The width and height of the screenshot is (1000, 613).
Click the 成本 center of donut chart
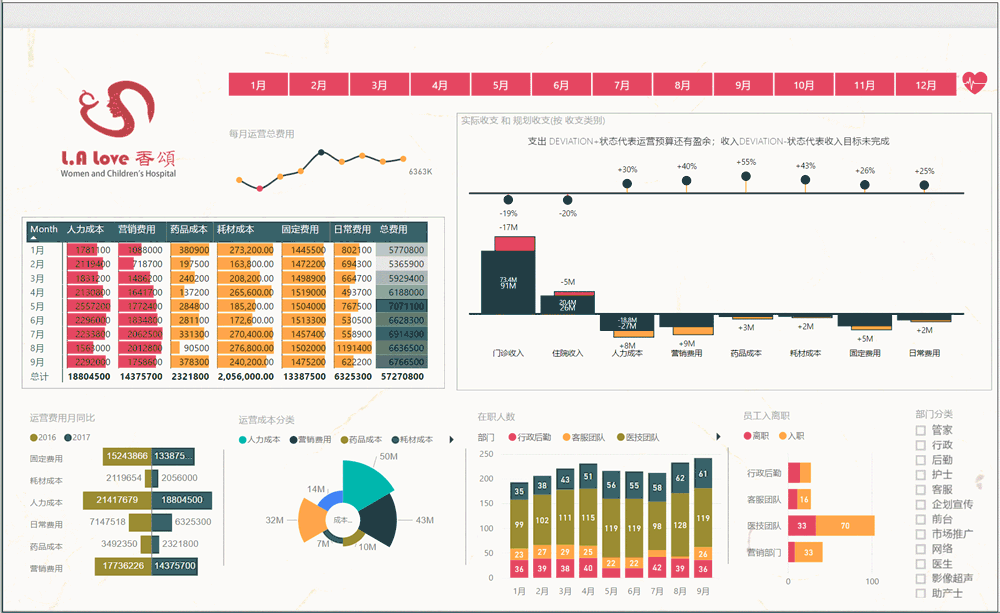point(342,520)
